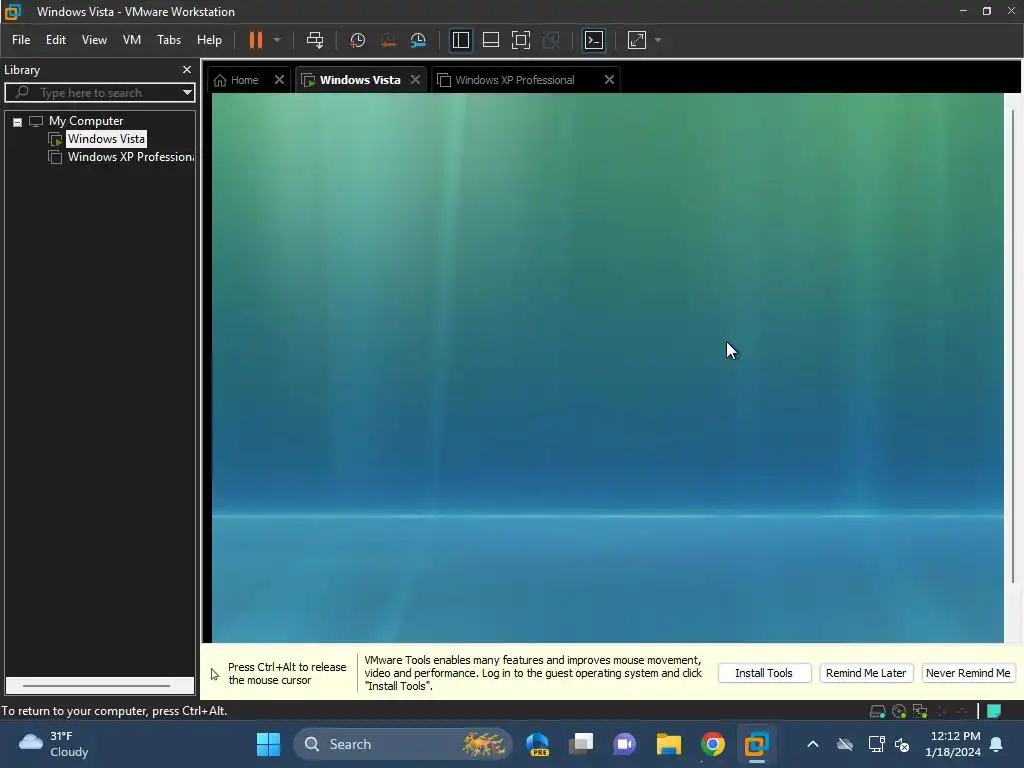Open the weather widget showing 31°F
This screenshot has height=768, width=1024.
tap(54, 744)
